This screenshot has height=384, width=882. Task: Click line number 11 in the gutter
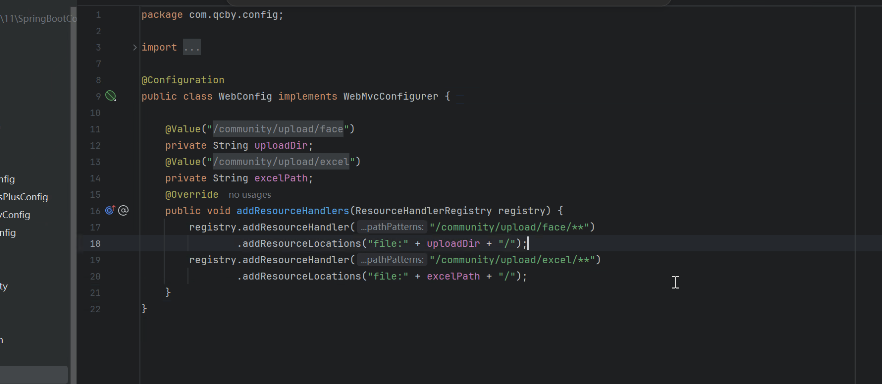pyautogui.click(x=95, y=129)
